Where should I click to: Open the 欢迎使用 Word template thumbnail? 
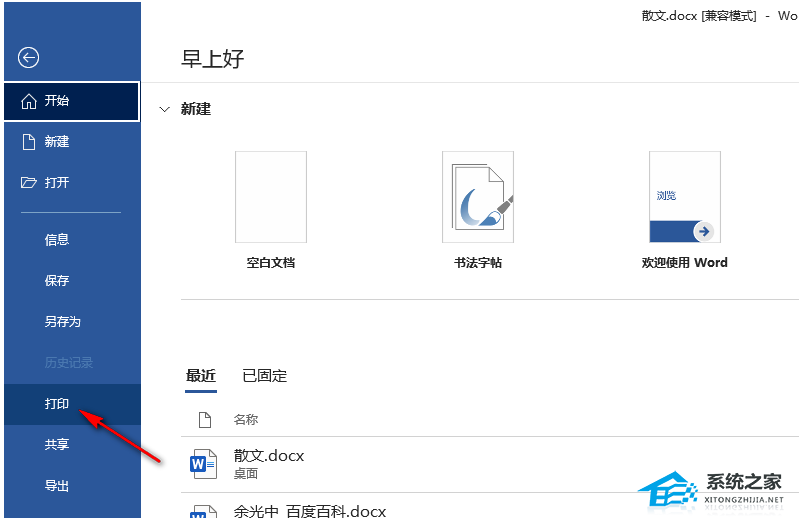(685, 197)
